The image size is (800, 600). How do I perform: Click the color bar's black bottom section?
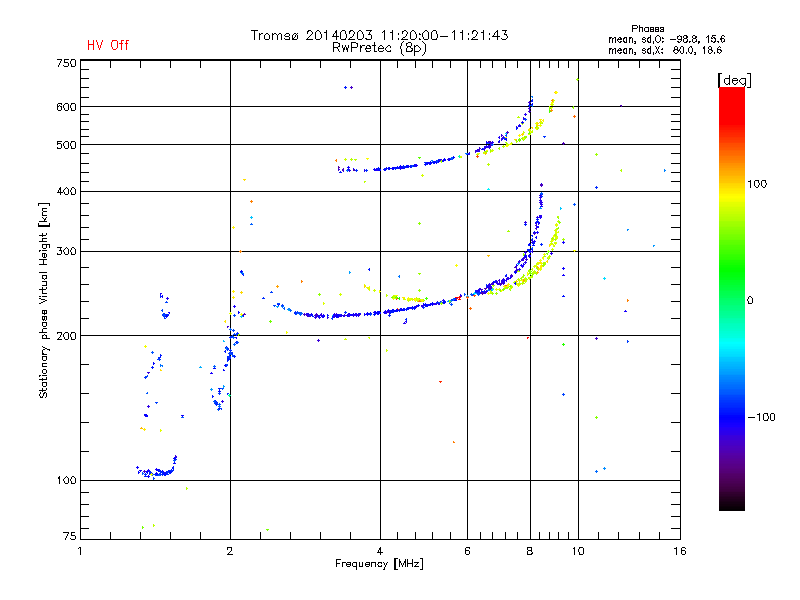point(732,503)
